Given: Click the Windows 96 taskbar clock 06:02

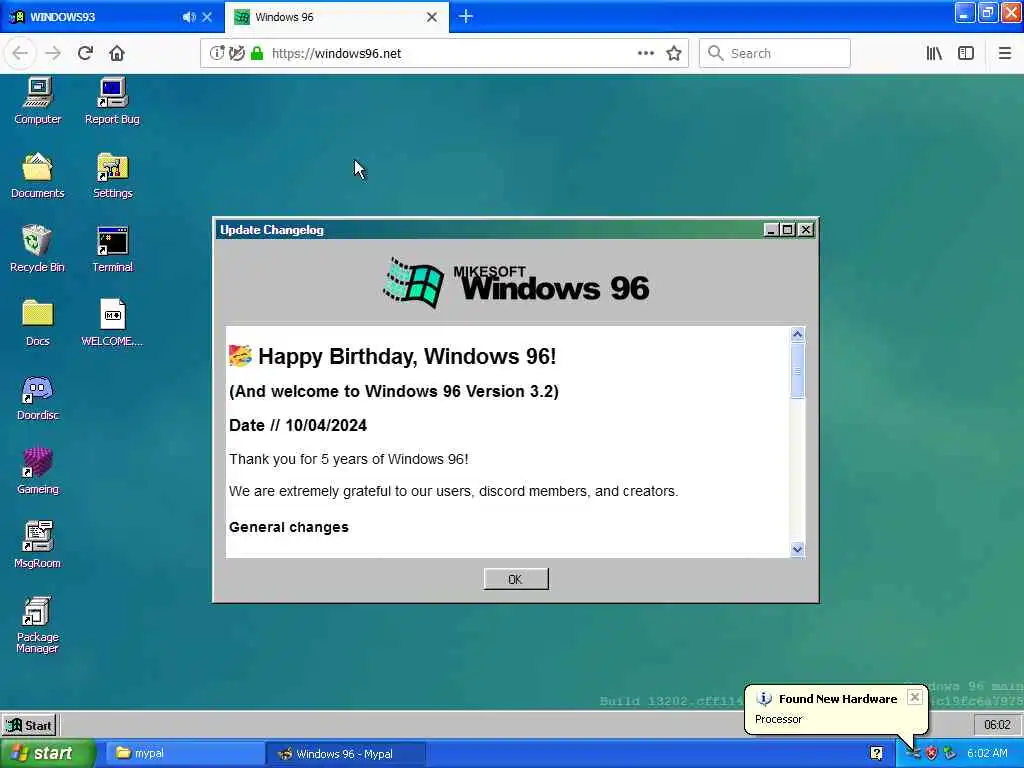Looking at the screenshot, I should pyautogui.click(x=997, y=725).
